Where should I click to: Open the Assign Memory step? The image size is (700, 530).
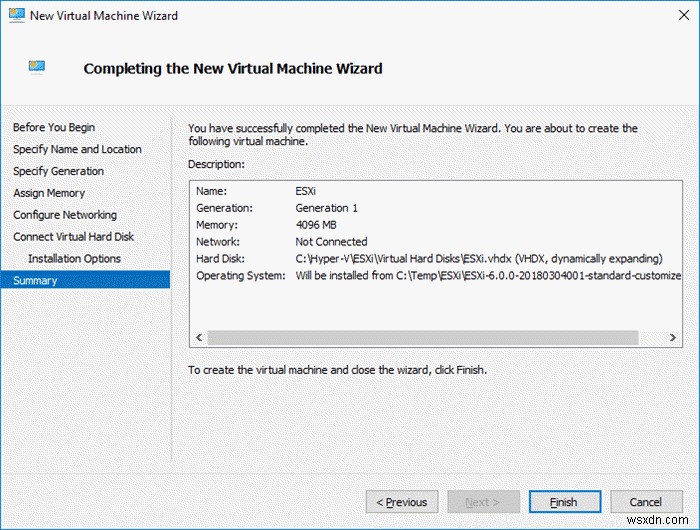pos(49,193)
